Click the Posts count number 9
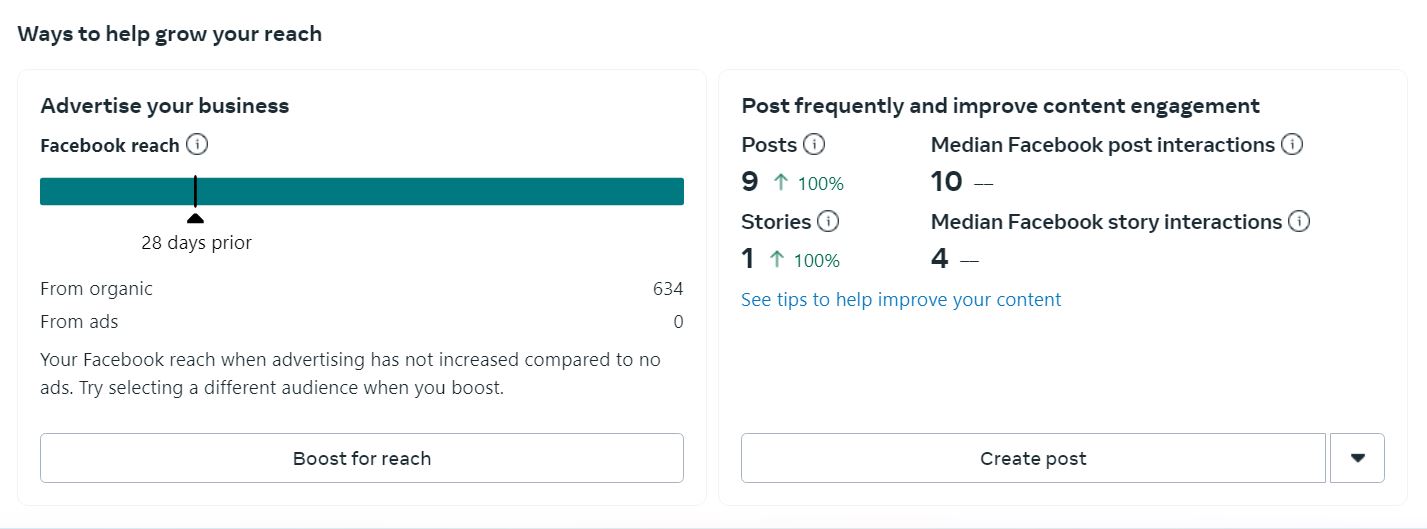The image size is (1427, 529). point(750,182)
